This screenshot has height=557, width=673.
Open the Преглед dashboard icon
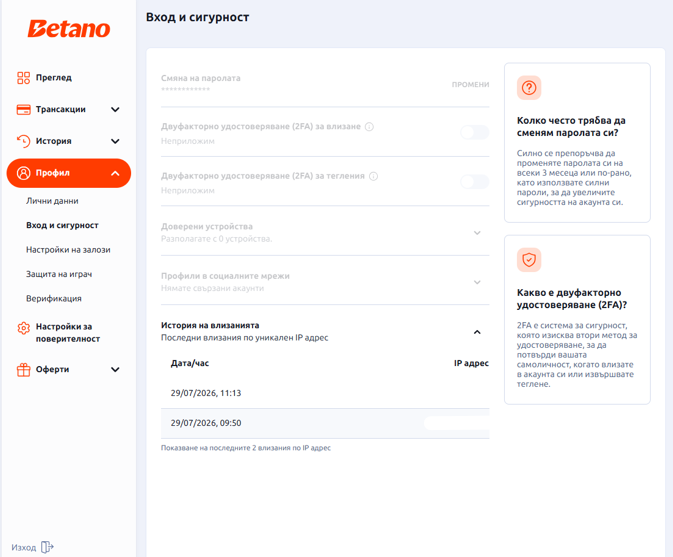tap(23, 78)
